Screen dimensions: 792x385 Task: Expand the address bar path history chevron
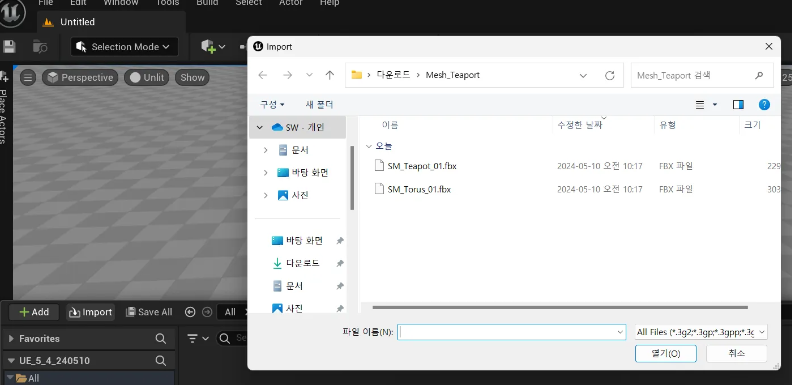pos(583,76)
